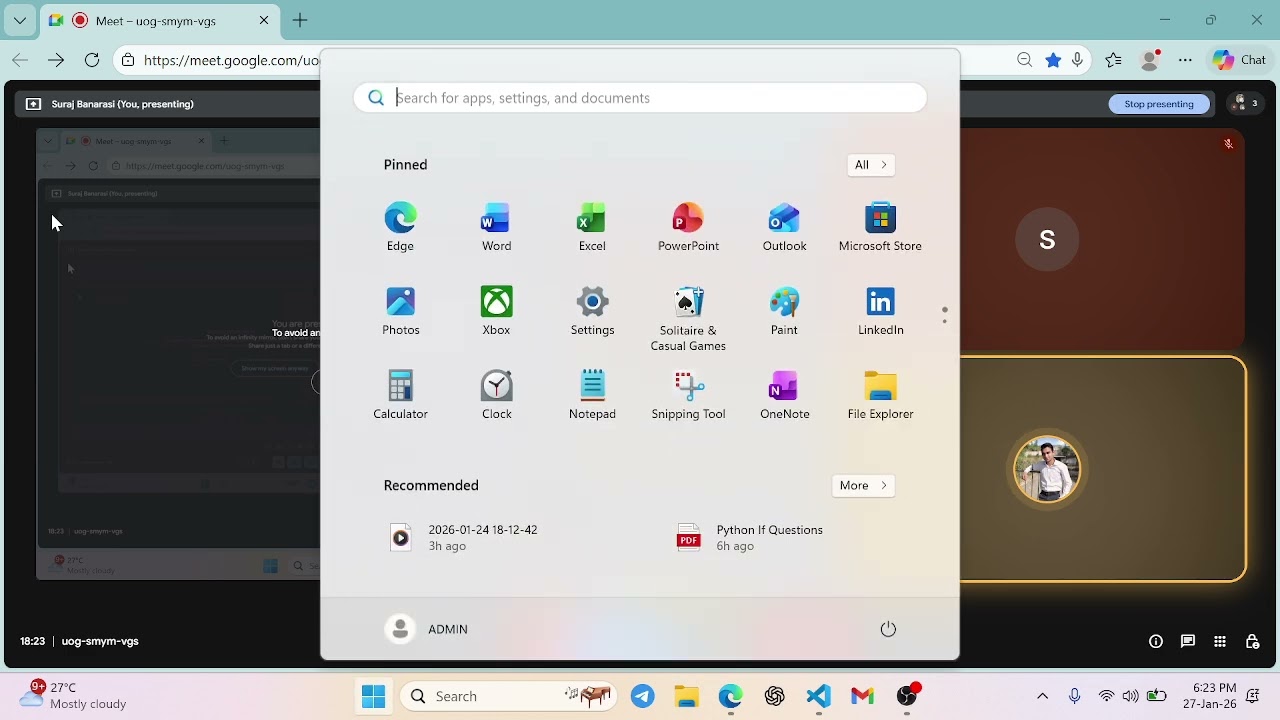Go back in the browser

[20, 60]
